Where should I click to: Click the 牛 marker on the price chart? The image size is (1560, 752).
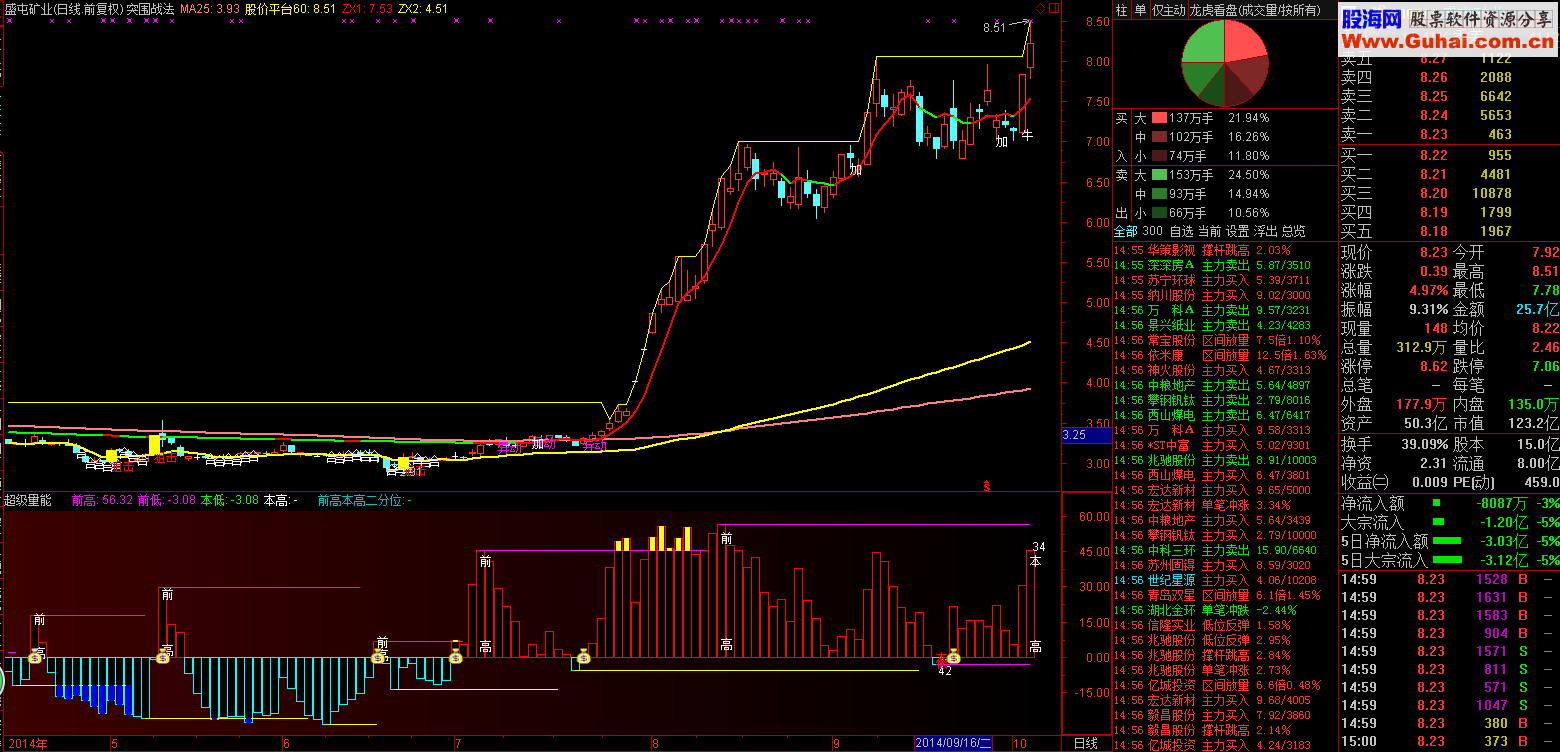click(x=1026, y=135)
